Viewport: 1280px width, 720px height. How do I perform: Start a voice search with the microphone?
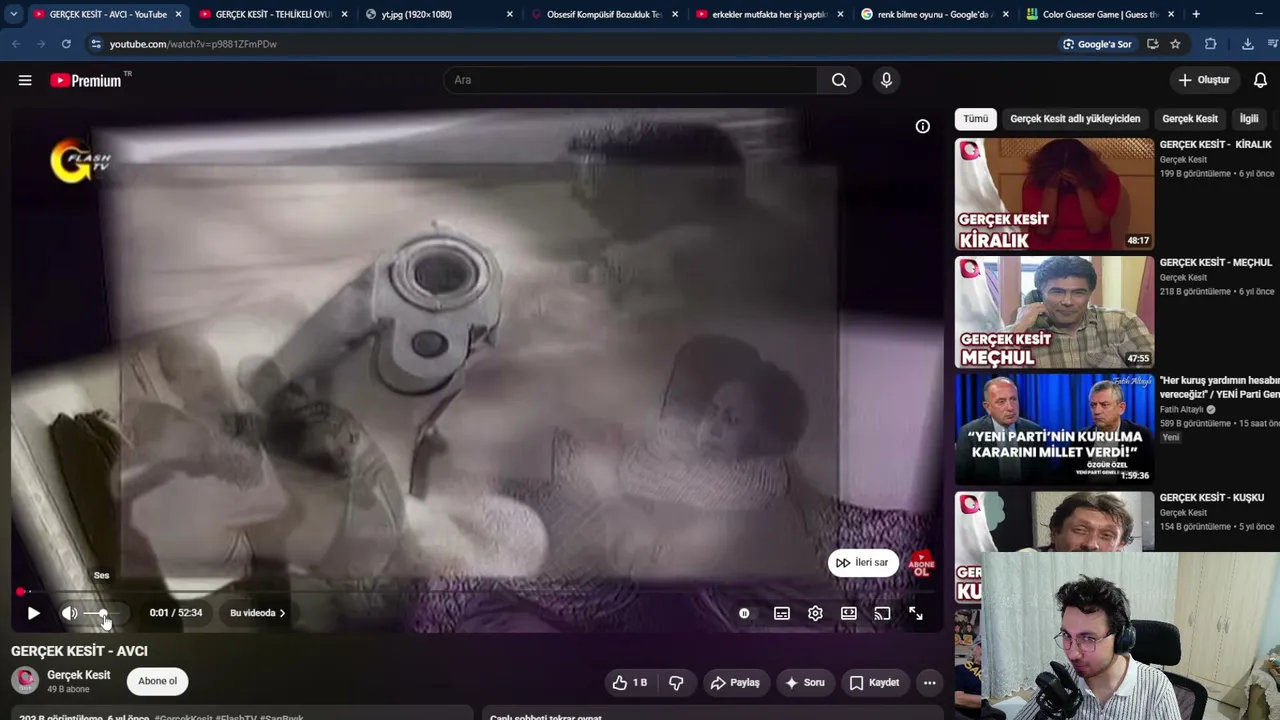(x=886, y=80)
